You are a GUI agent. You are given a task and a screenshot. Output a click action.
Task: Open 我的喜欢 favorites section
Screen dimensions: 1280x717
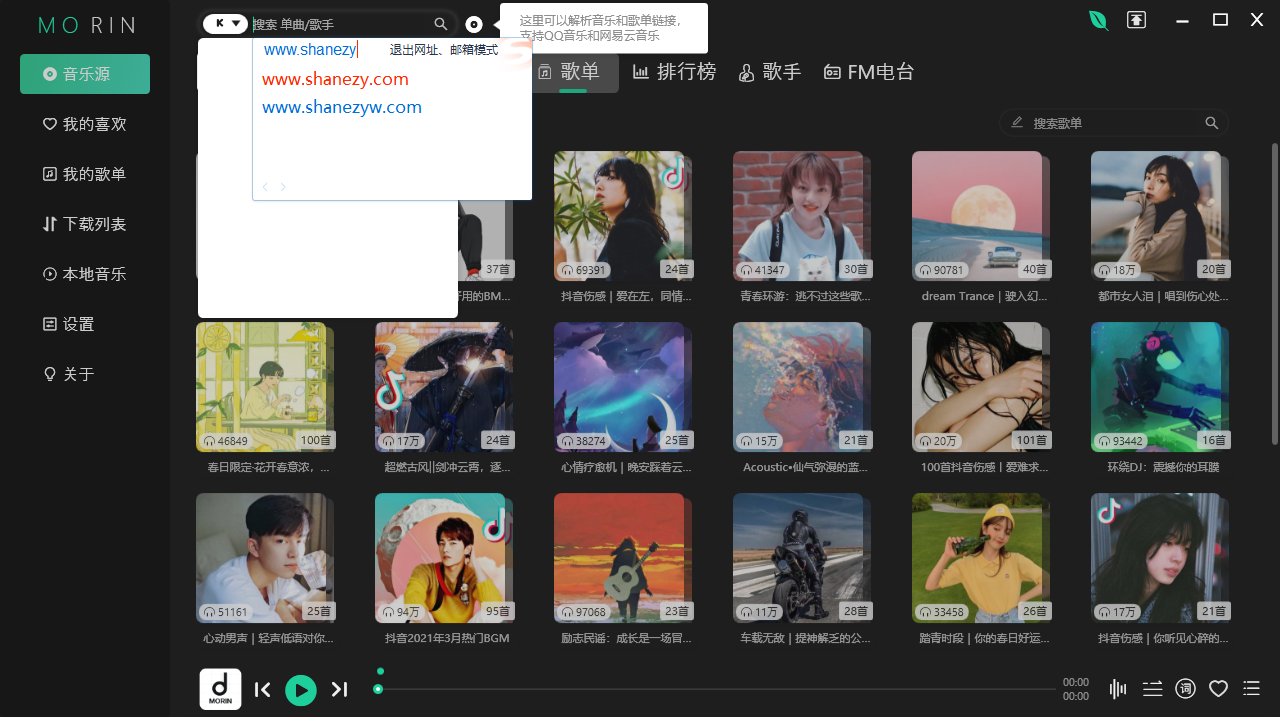(84, 123)
